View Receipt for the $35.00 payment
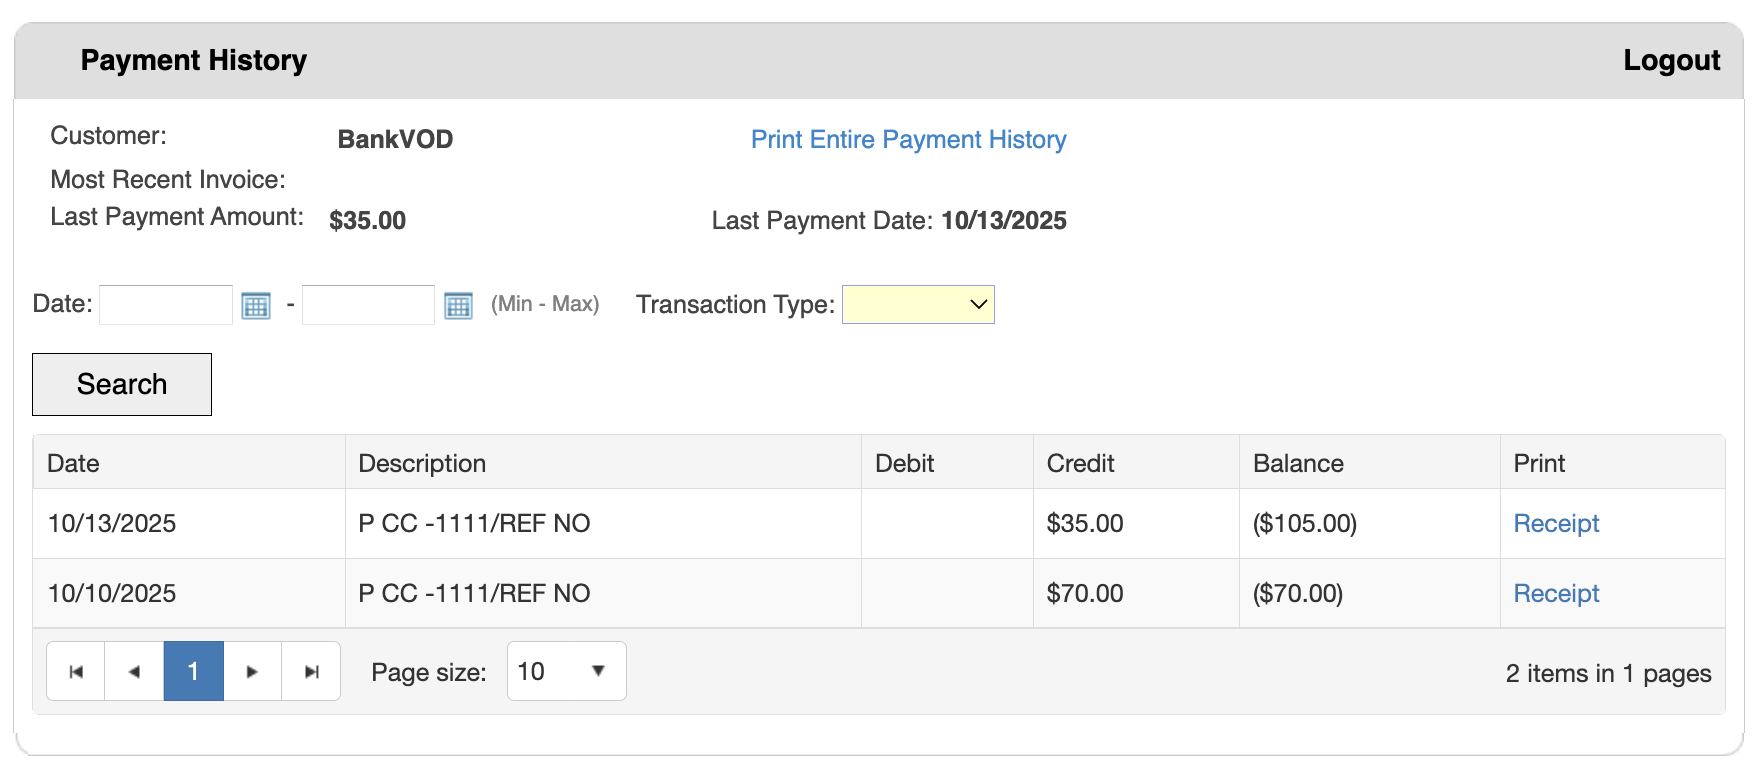 point(1556,523)
